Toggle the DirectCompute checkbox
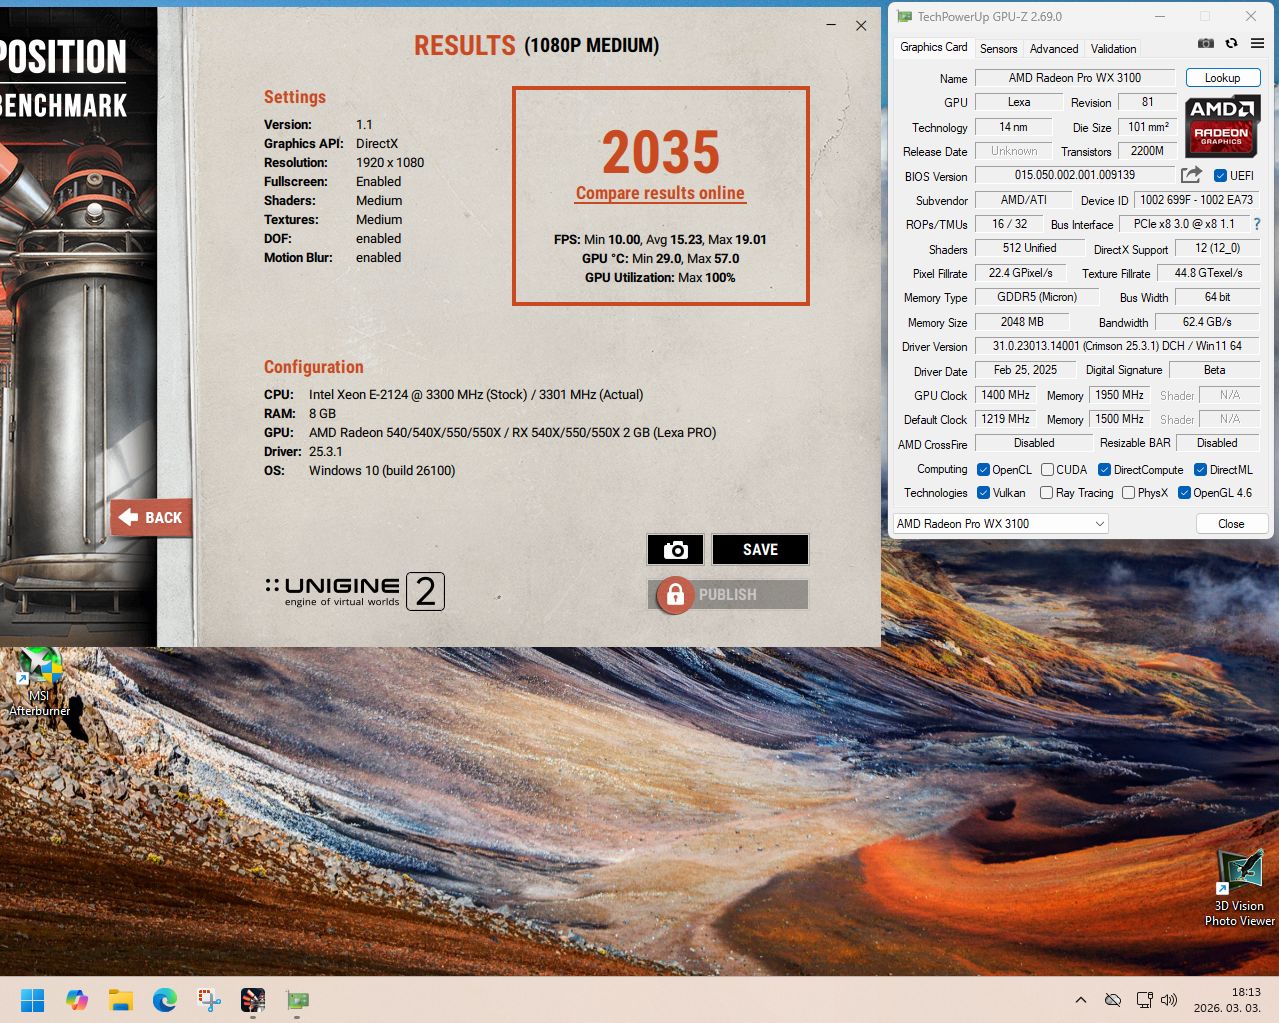Screen dimensions: 1279x1023 1104,470
